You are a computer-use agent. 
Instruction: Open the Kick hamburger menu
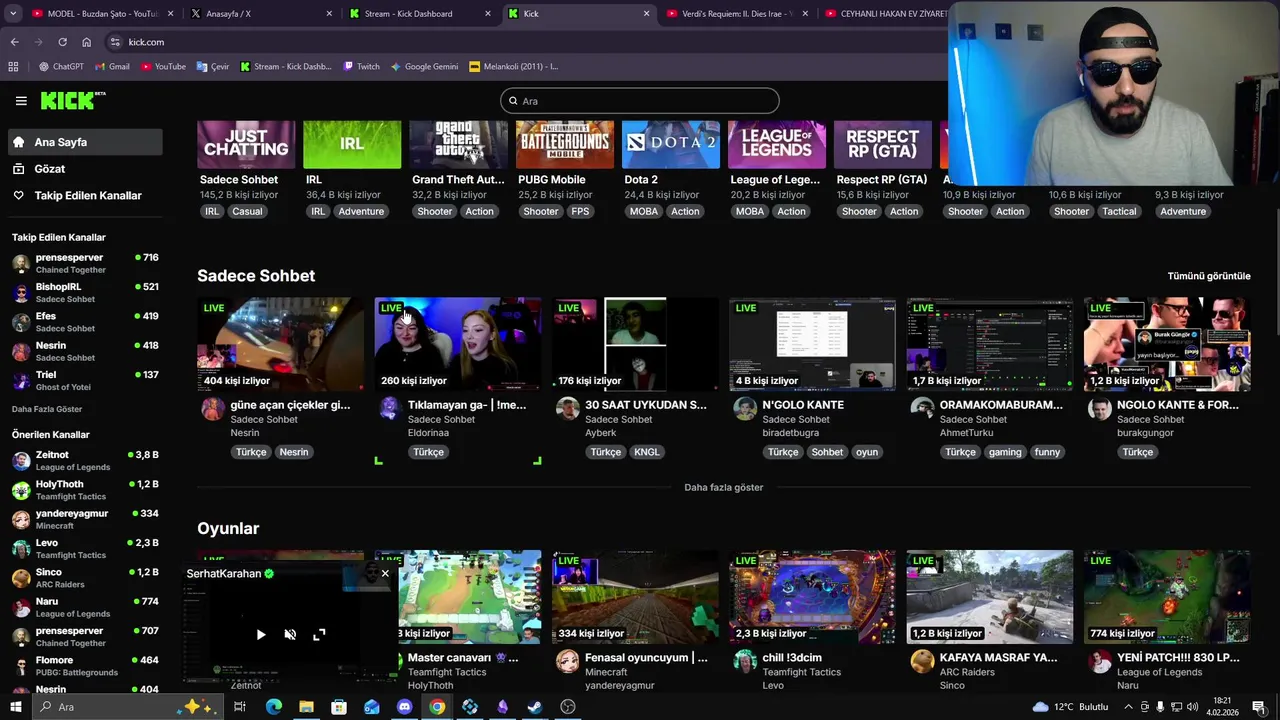[x=21, y=101]
